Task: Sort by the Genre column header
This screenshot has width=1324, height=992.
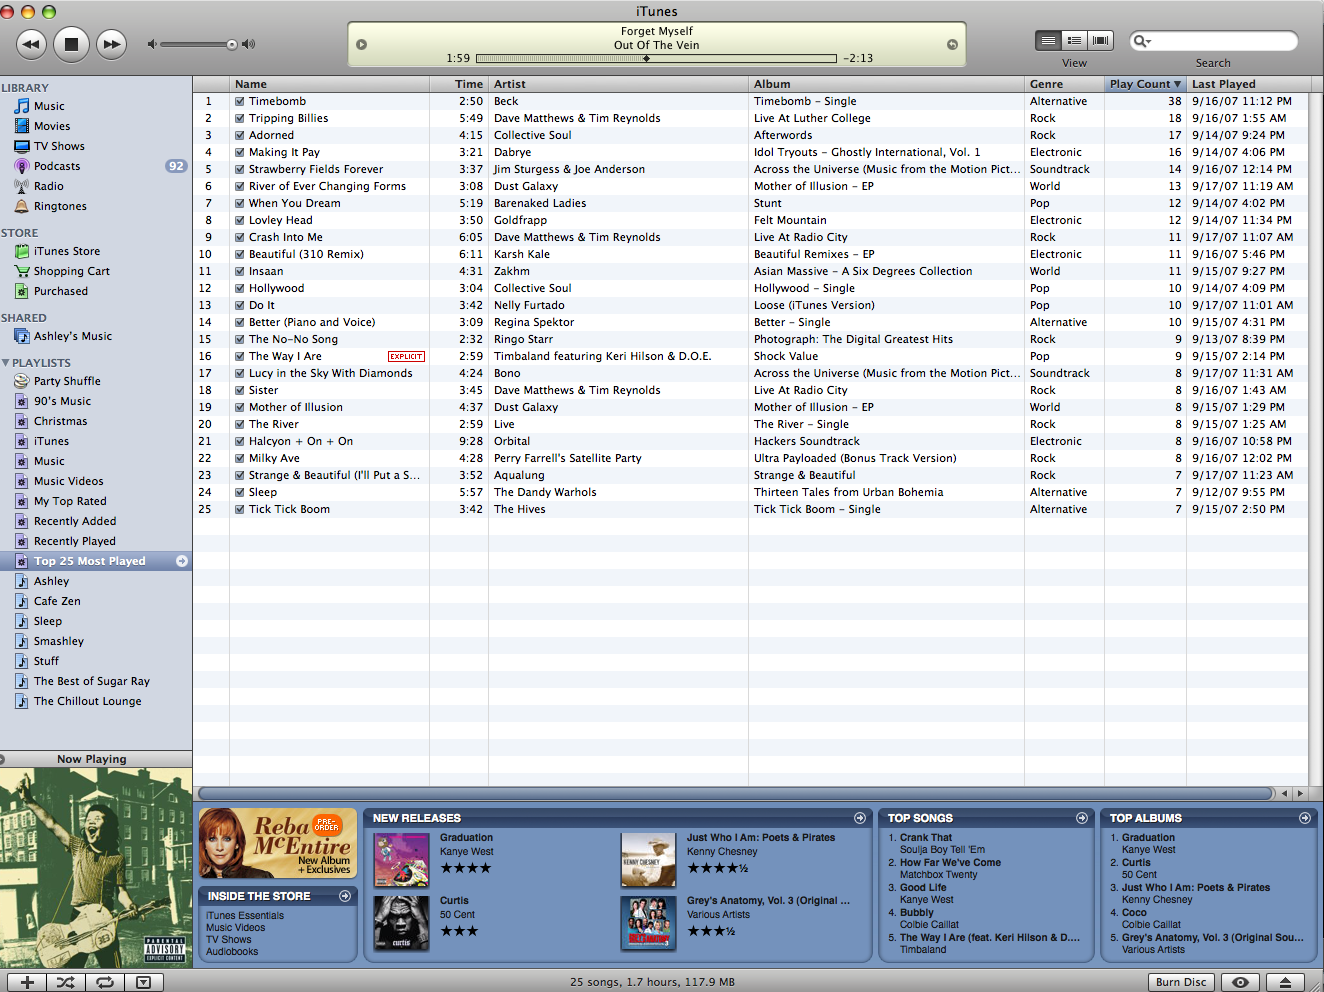Action: [1064, 84]
